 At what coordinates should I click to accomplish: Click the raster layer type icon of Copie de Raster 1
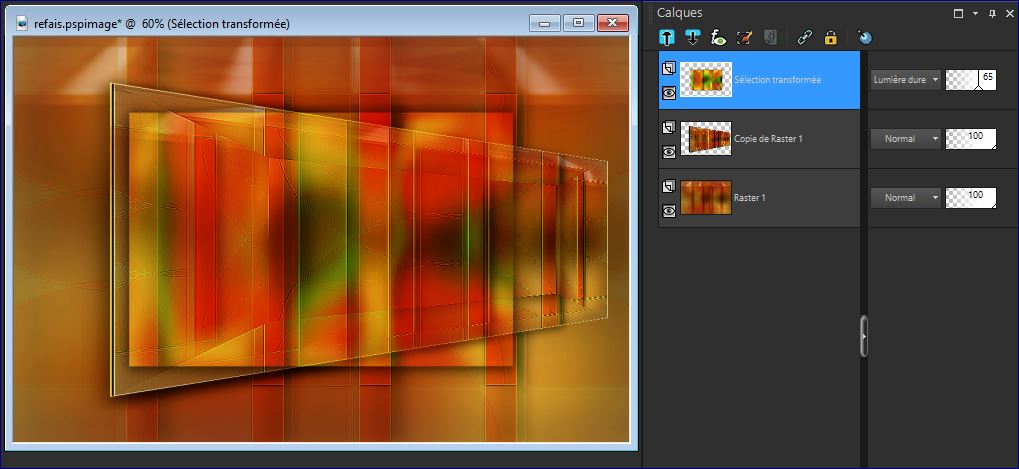pyautogui.click(x=669, y=127)
